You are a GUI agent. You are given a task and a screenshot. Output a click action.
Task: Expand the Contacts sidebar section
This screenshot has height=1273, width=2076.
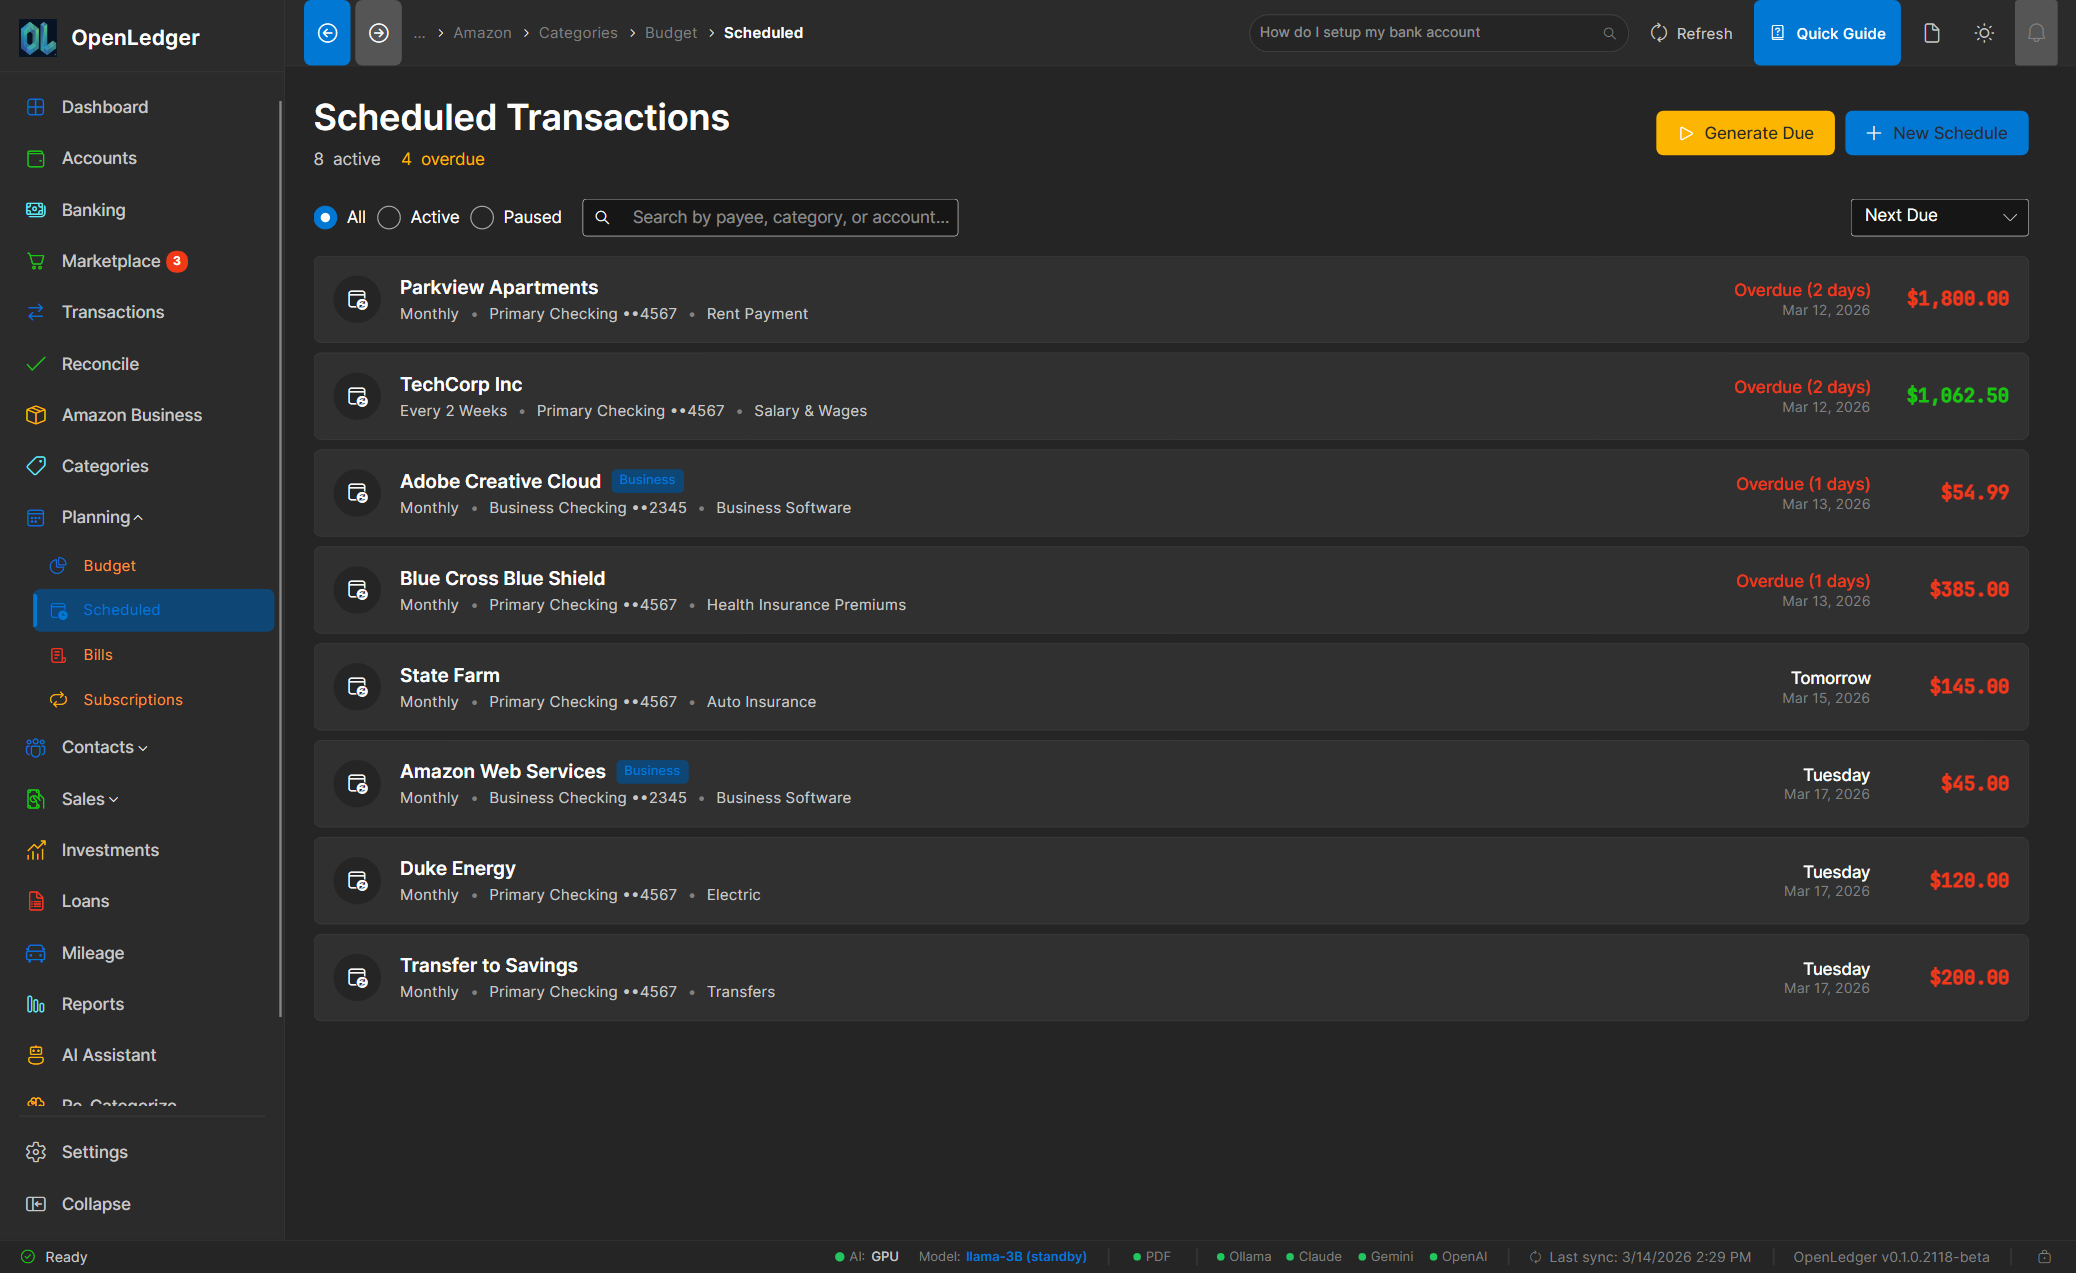pos(97,747)
